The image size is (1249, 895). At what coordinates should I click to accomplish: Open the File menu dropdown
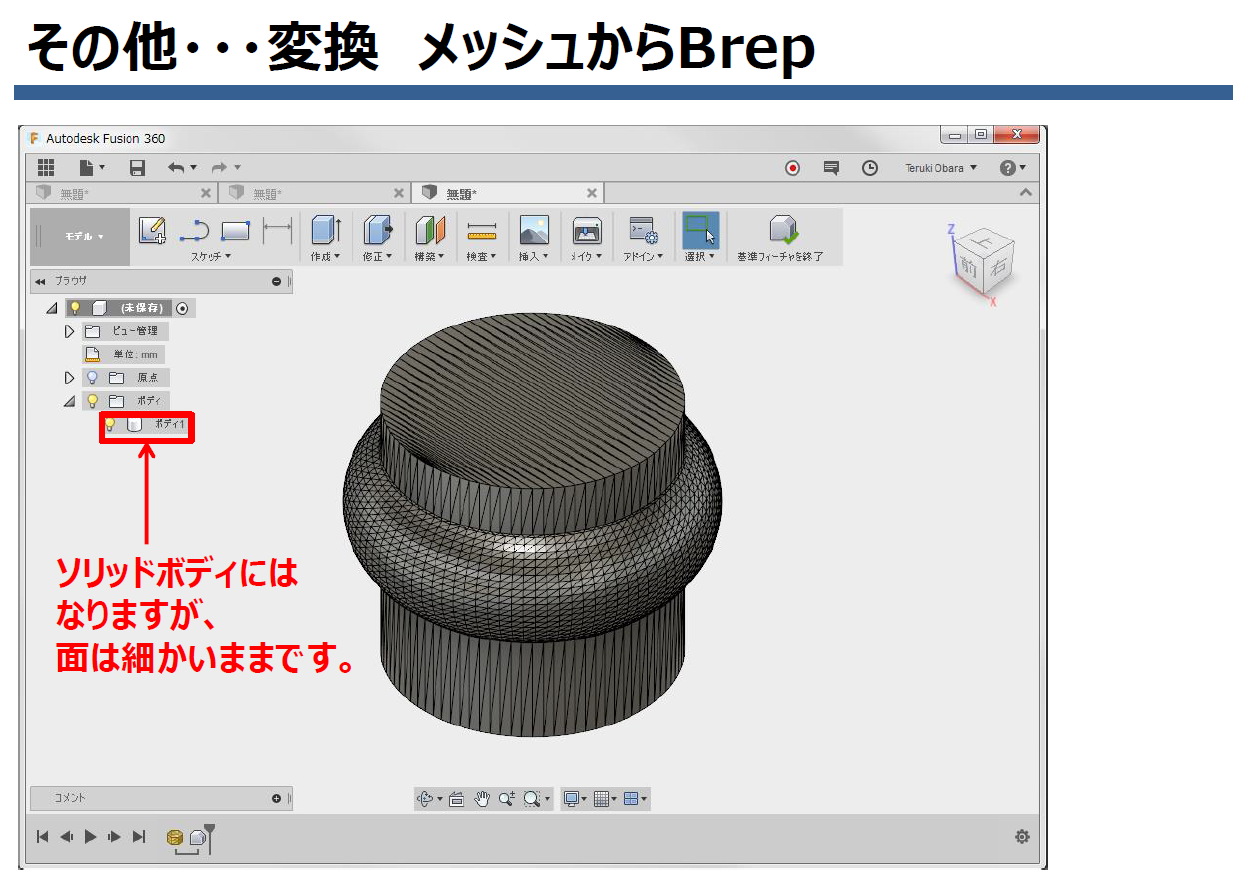[x=93, y=168]
